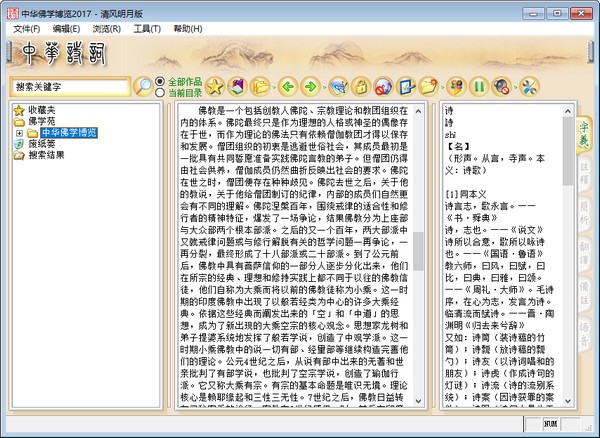Viewport: 600px width, 438px height.
Task: Click the magnifier search icon
Action: (x=144, y=87)
